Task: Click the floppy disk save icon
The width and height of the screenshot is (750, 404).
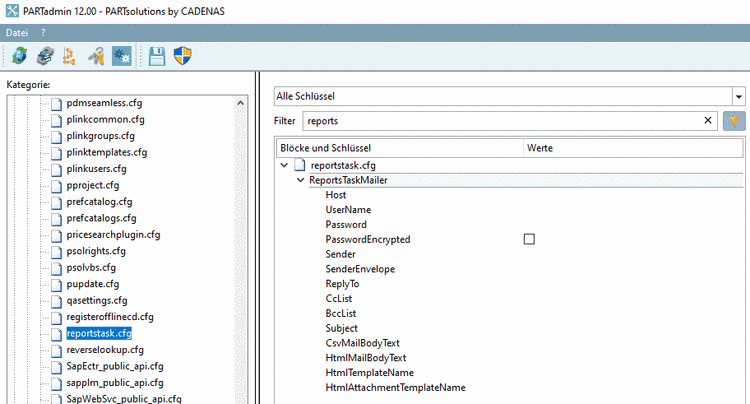Action: pyautogui.click(x=157, y=56)
